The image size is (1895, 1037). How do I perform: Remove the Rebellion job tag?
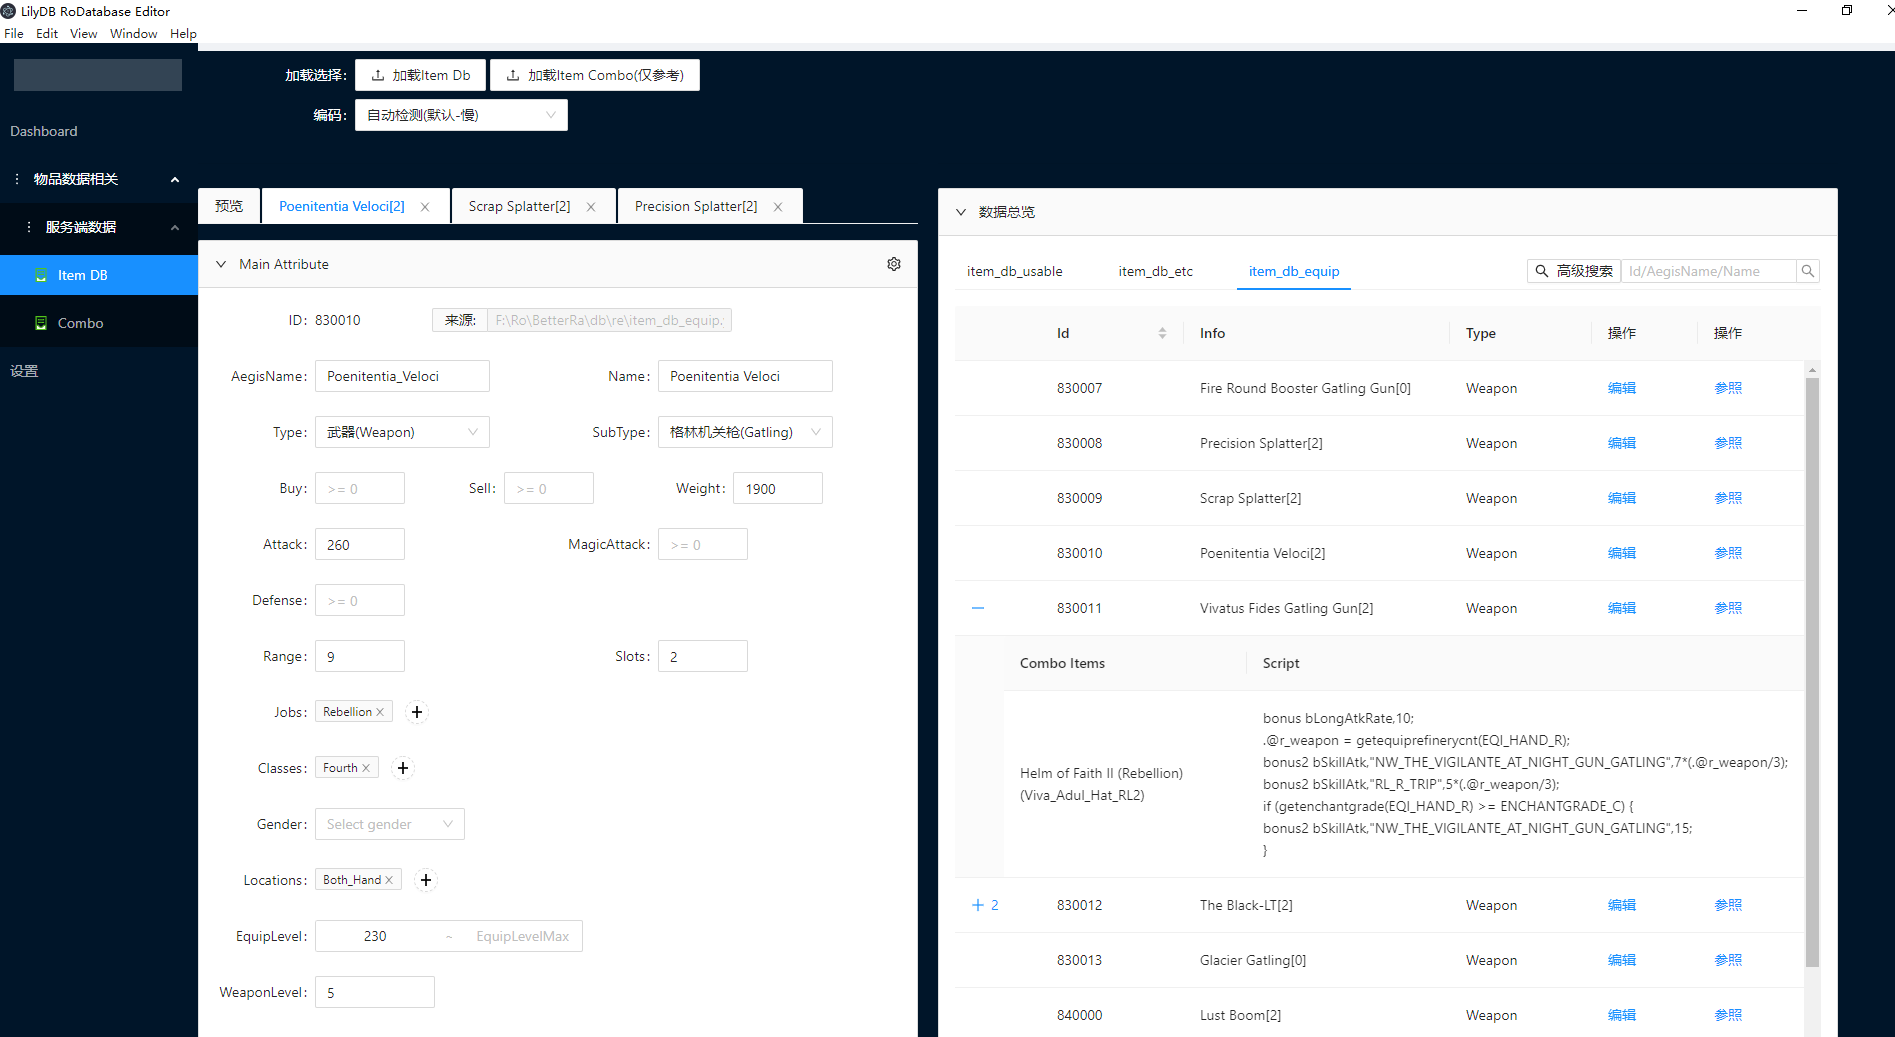380,712
